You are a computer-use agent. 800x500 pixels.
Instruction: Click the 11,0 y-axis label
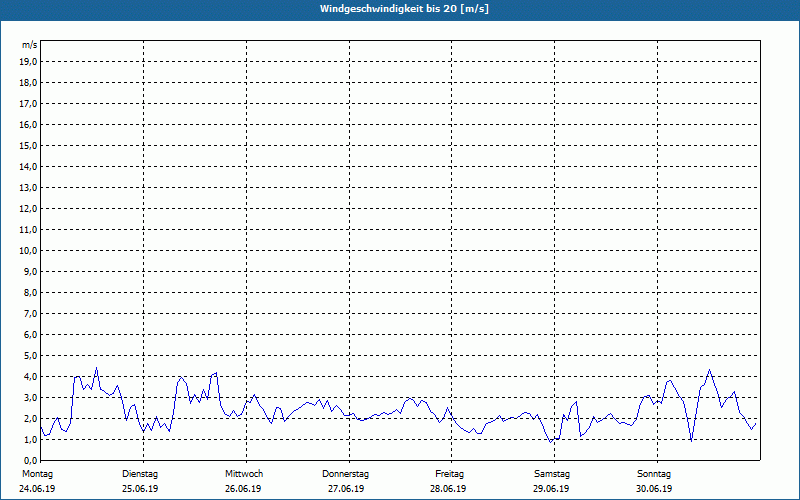pyautogui.click(x=28, y=230)
